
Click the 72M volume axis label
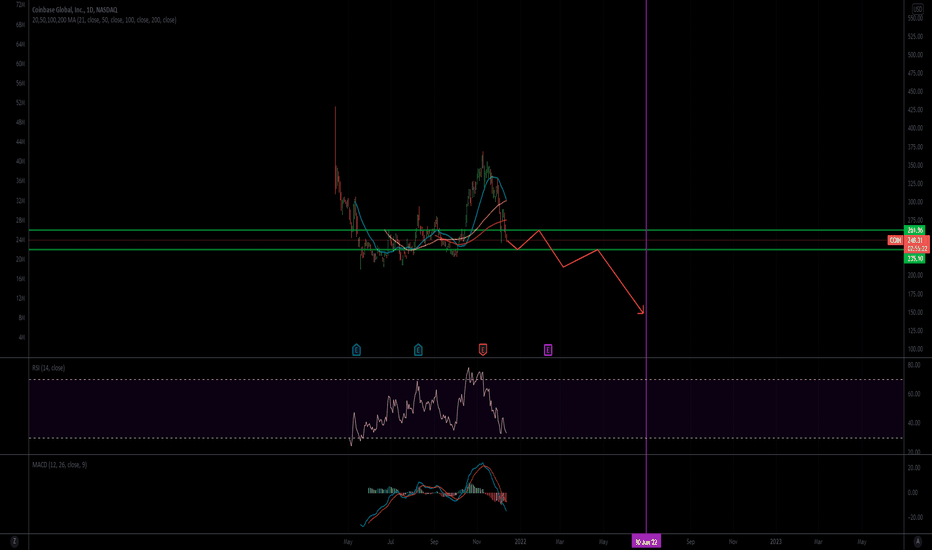[x=21, y=4]
